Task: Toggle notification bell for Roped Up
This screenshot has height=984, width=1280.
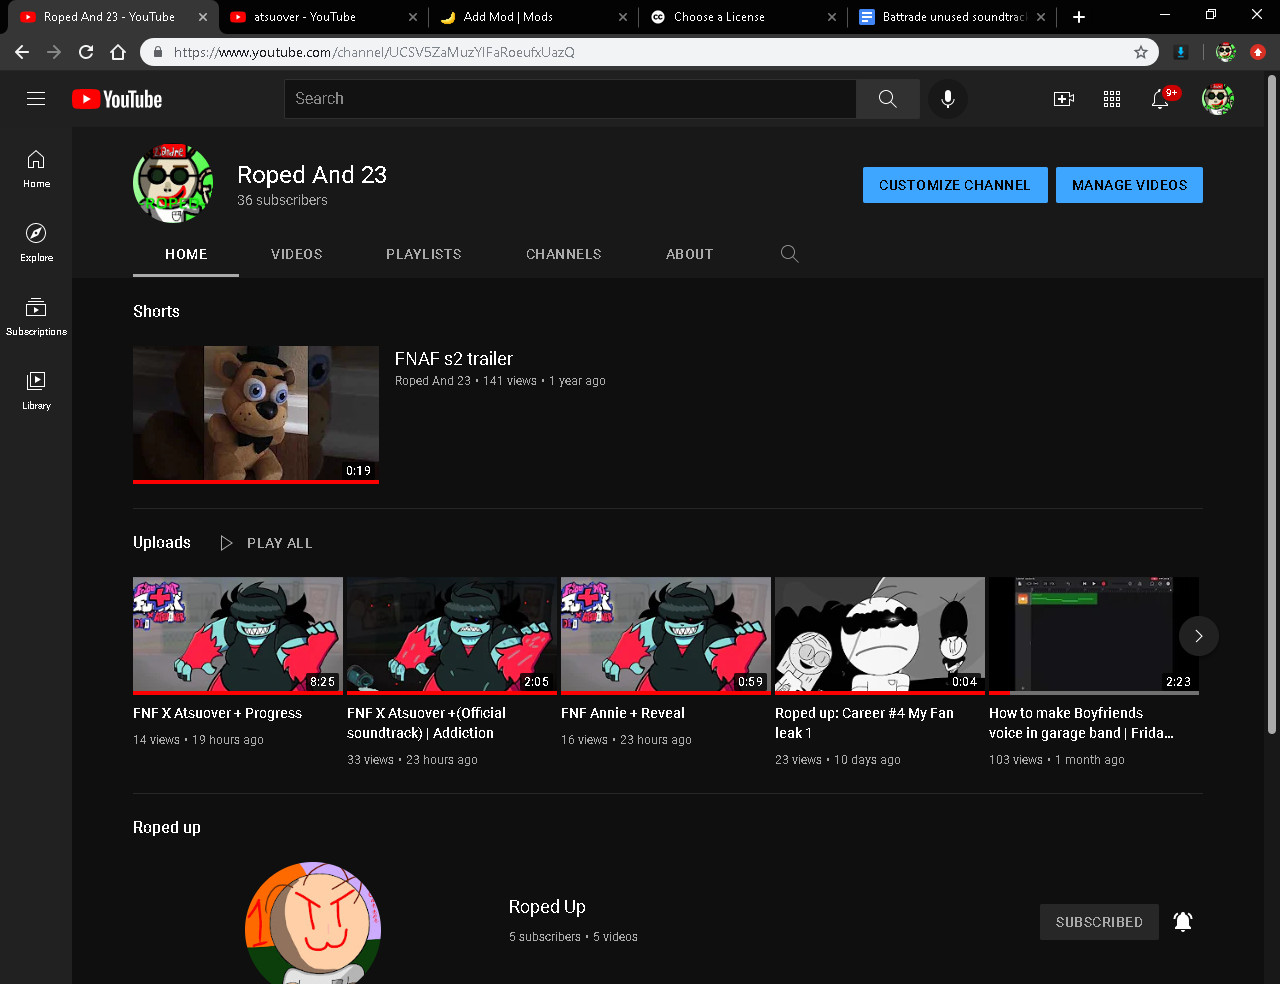Action: point(1182,922)
